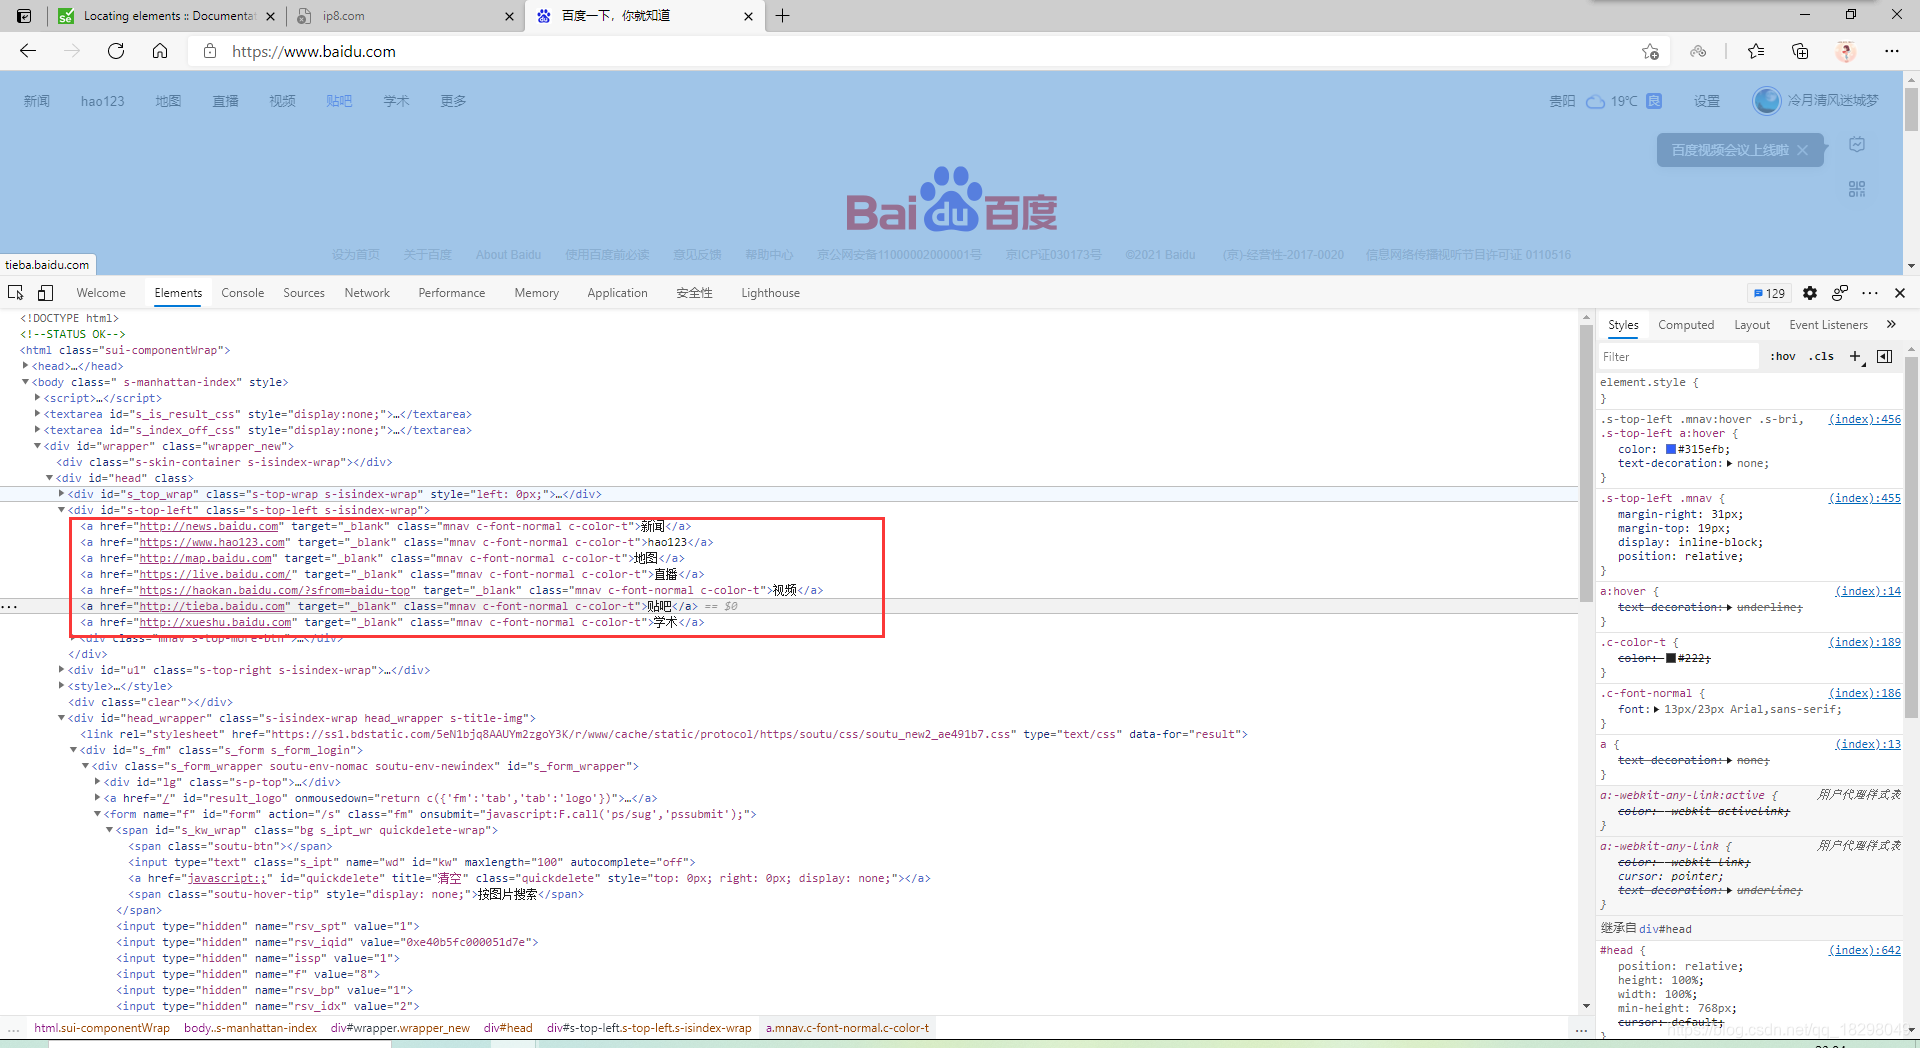Open a new browser tab

coord(783,16)
